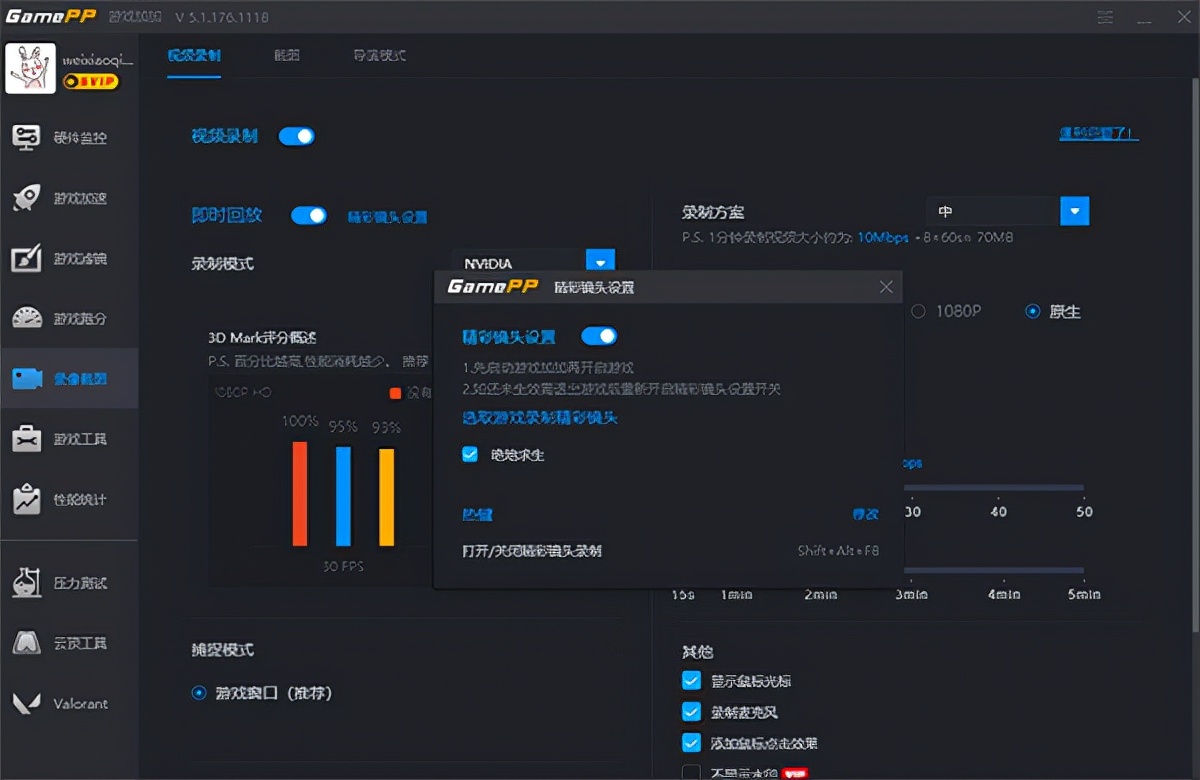Click the Valorant logo in sidebar
Image resolution: width=1200 pixels, height=780 pixels.
tap(27, 703)
